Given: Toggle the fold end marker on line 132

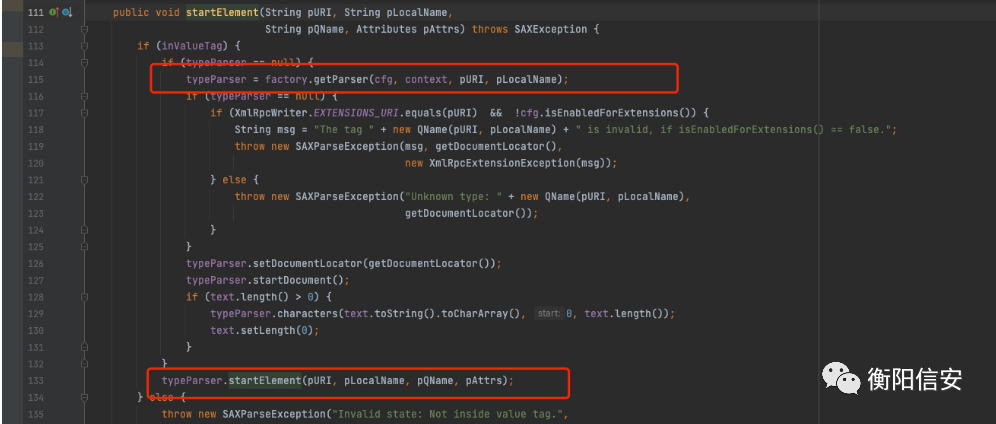Looking at the screenshot, I should pos(84,364).
